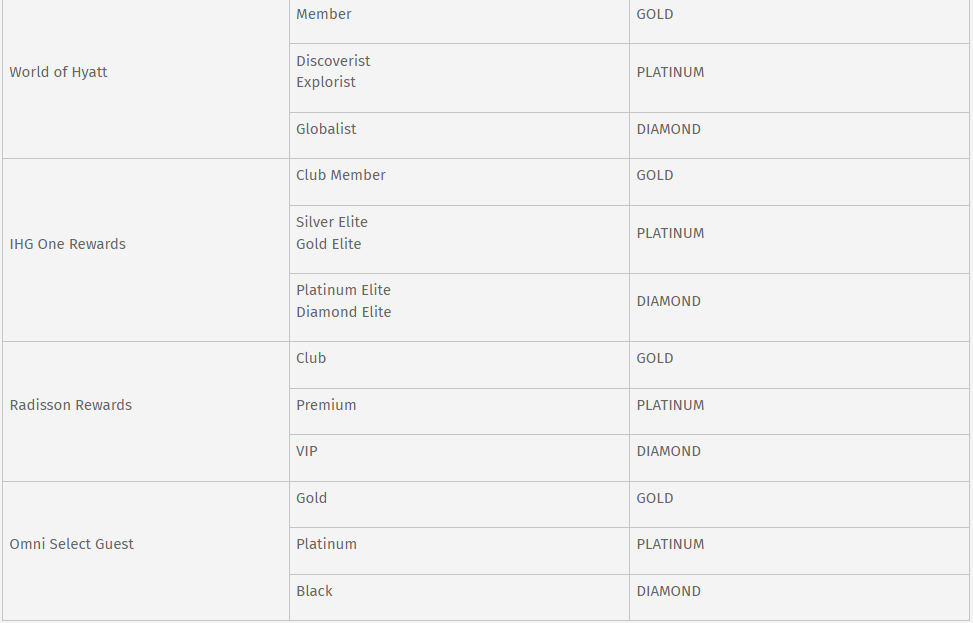The width and height of the screenshot is (973, 623).
Task: Click GOLD status beside Club Member
Action: (x=655, y=175)
